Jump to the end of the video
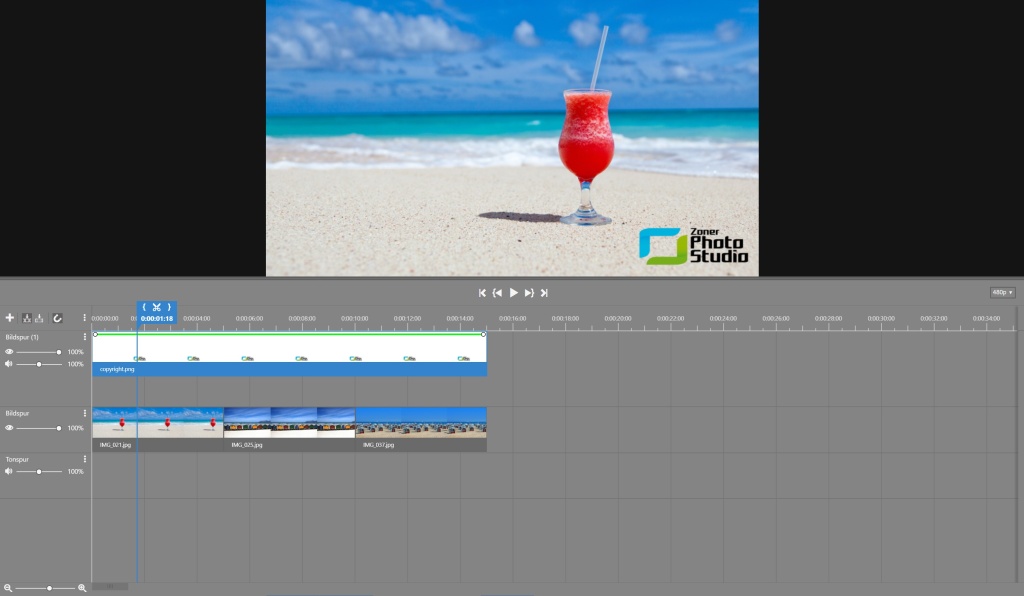The image size is (1024, 596). tap(544, 293)
